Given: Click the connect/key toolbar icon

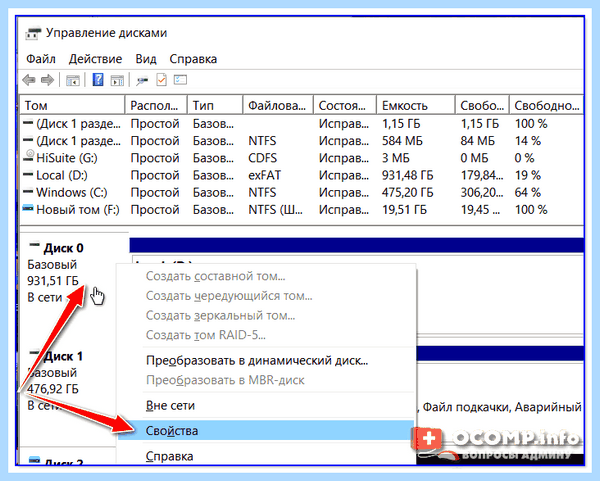Looking at the screenshot, I should [142, 80].
